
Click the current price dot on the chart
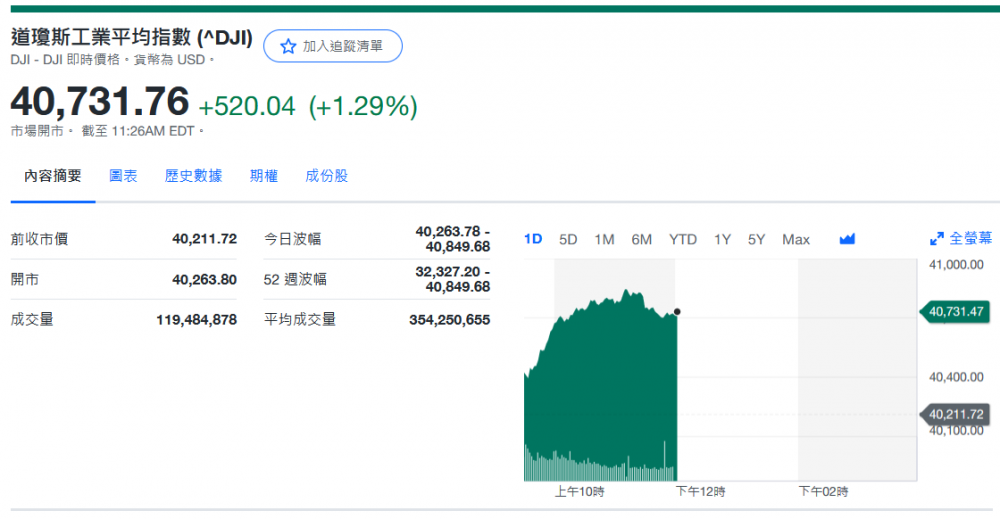(677, 312)
